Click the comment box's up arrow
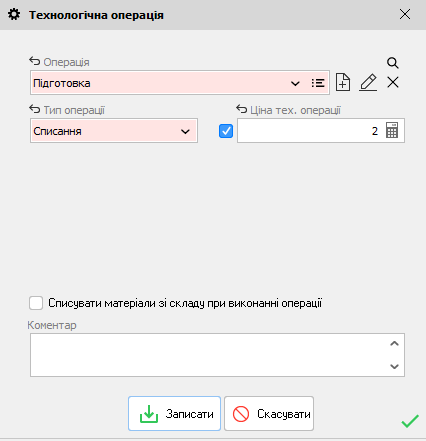Screen dimensions: 426x441 [394, 343]
